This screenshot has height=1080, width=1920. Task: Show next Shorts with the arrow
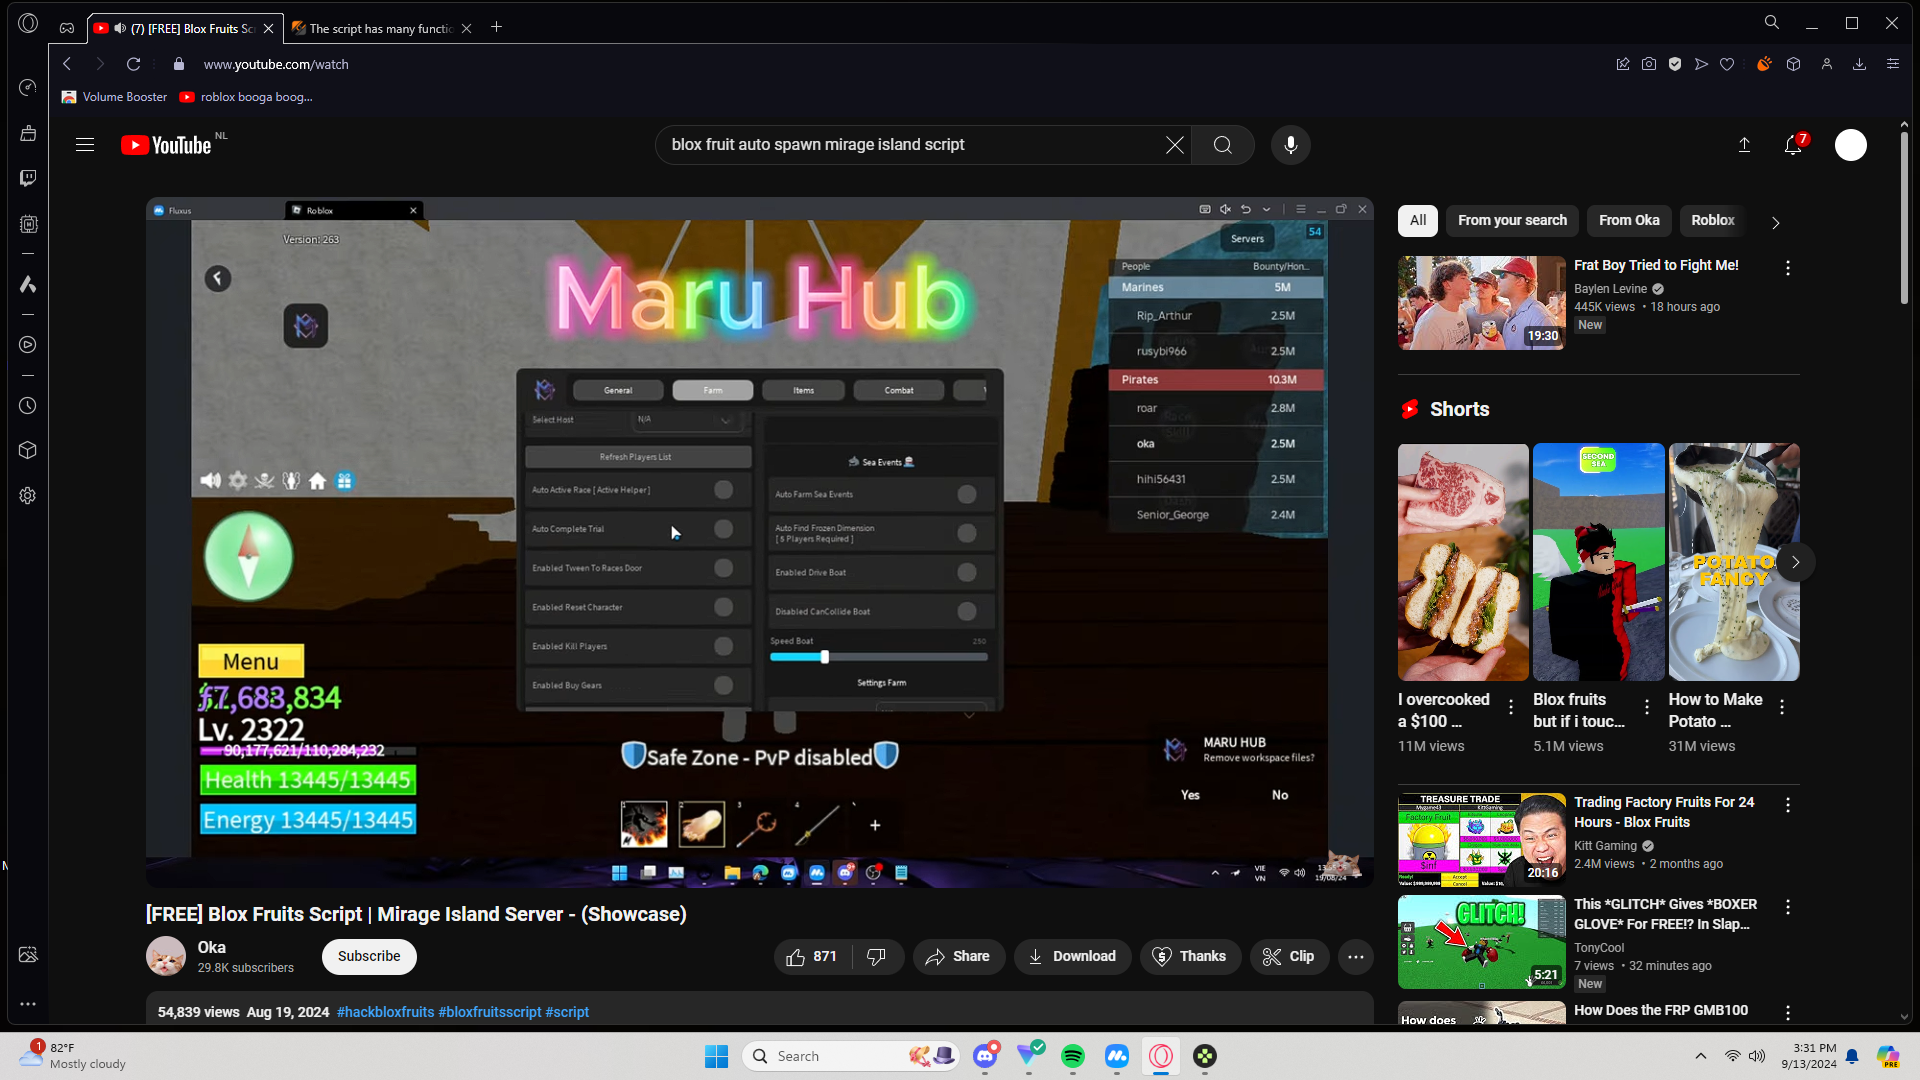click(x=1796, y=562)
